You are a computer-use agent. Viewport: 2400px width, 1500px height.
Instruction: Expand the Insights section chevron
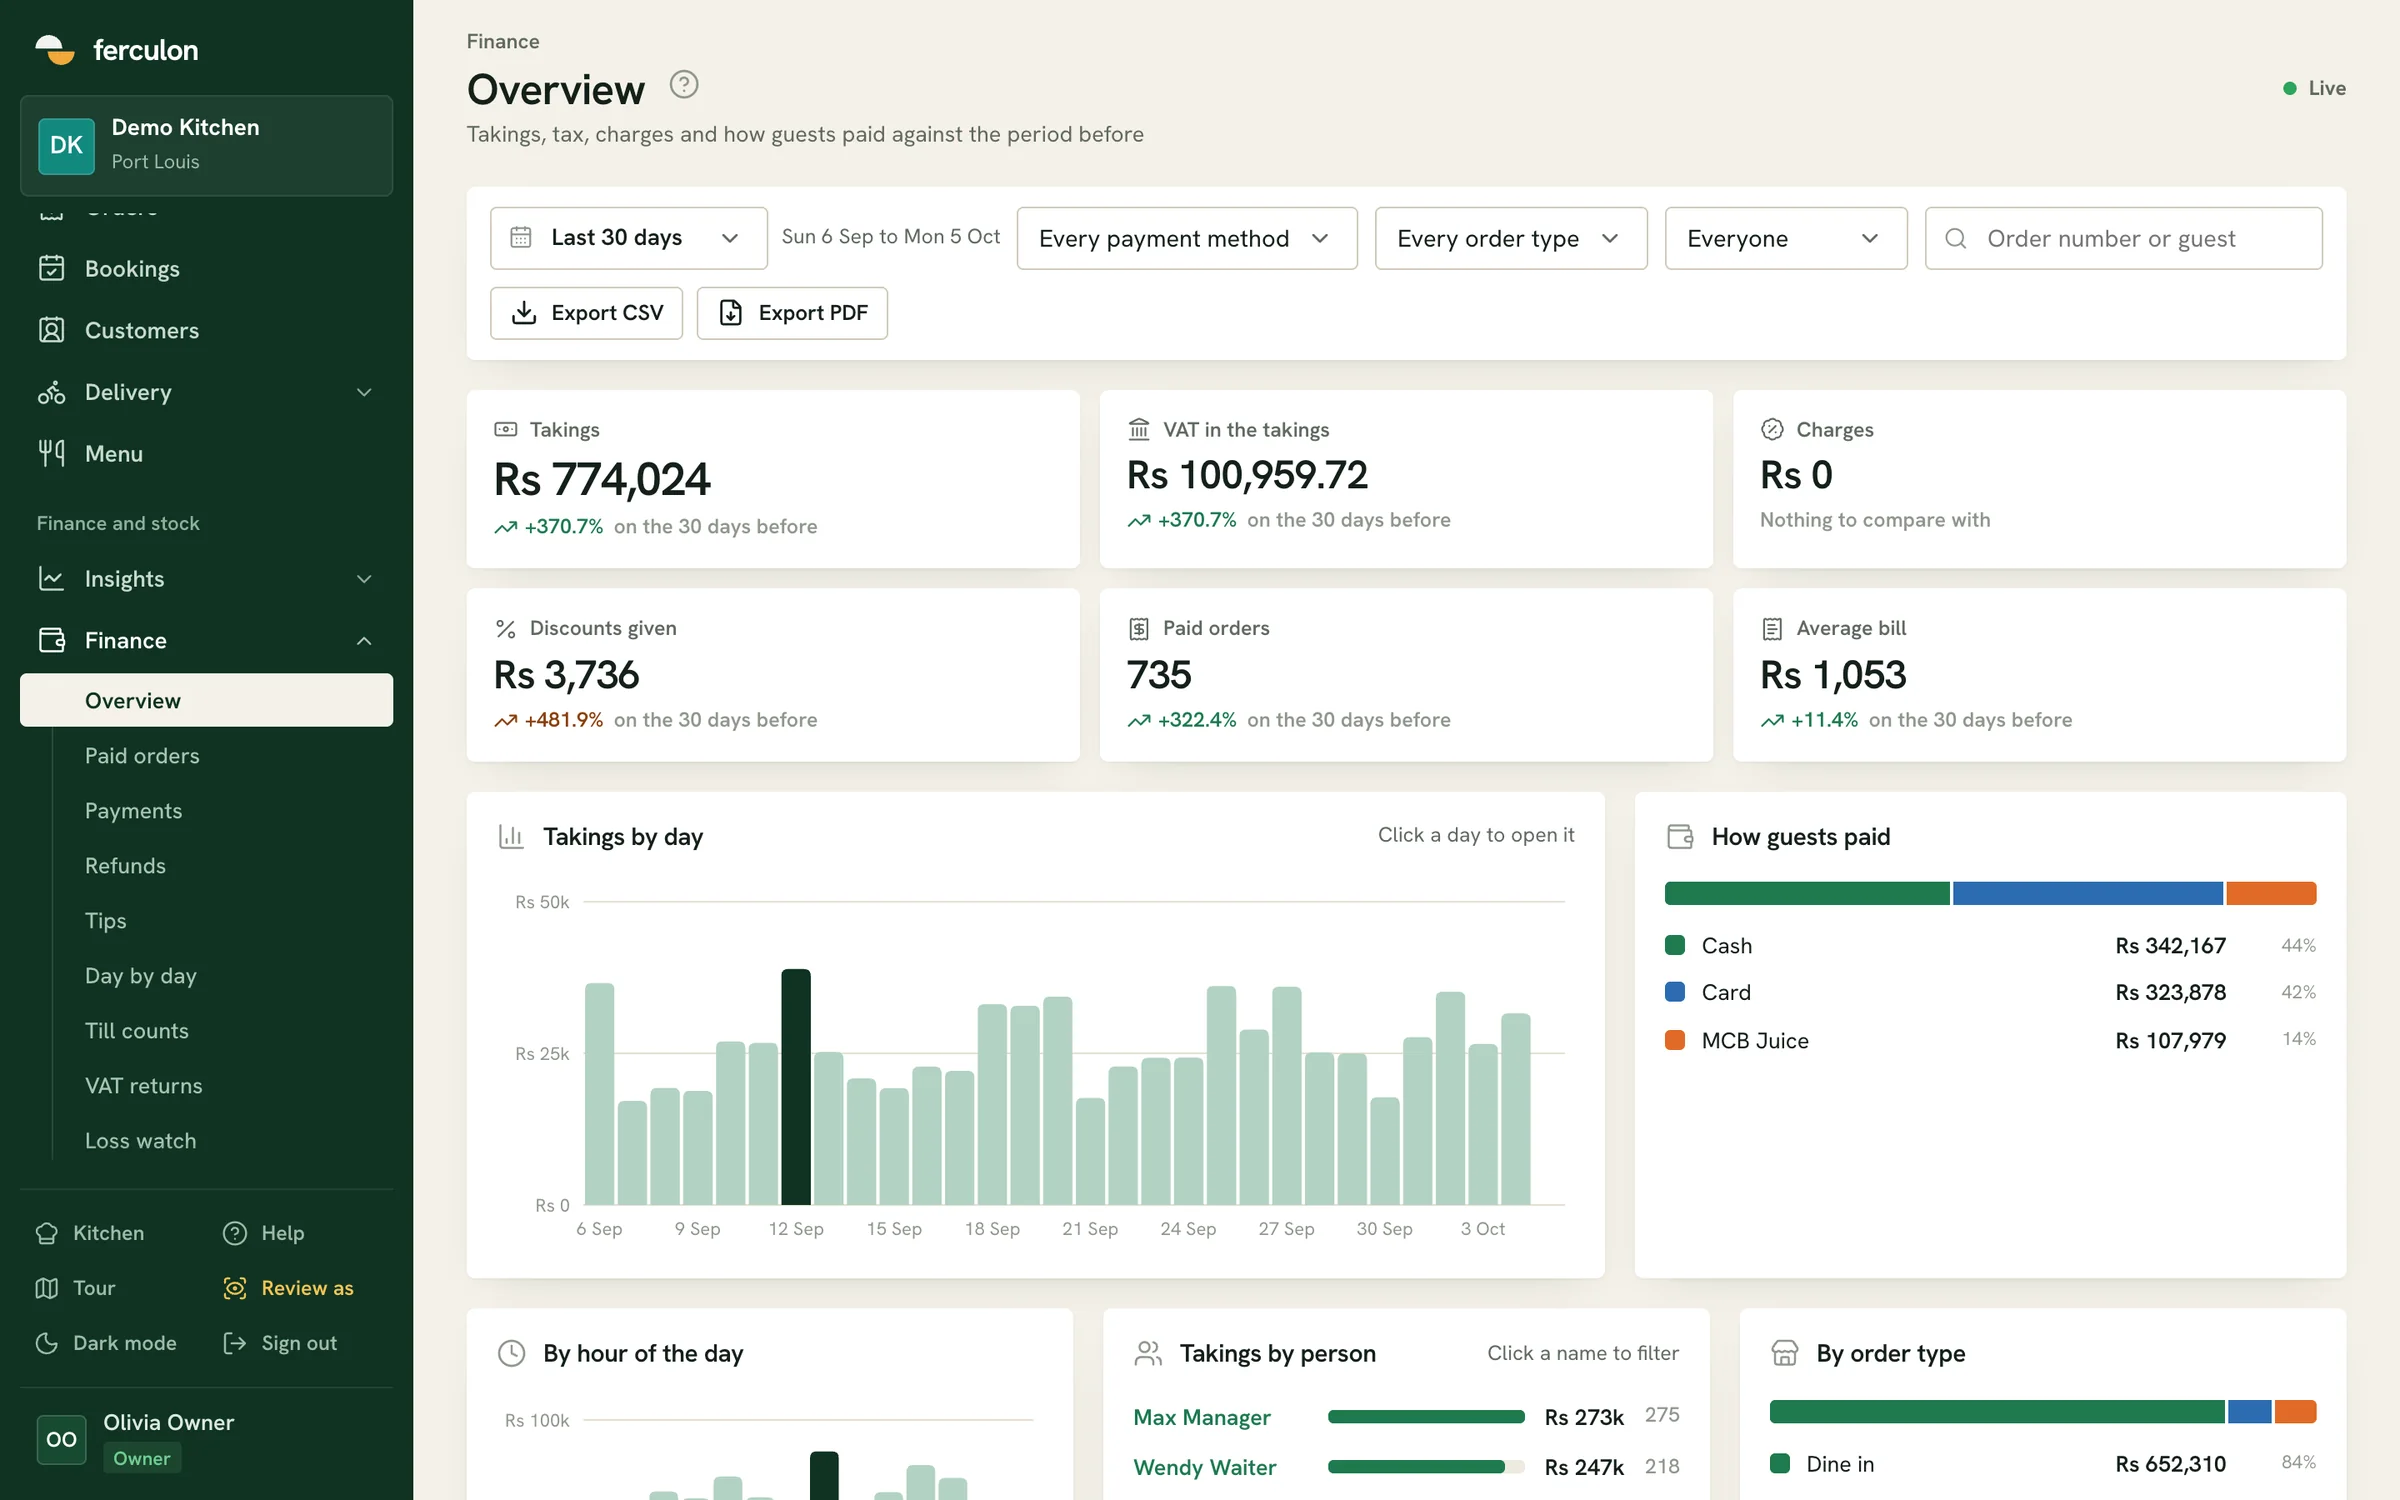(x=365, y=578)
